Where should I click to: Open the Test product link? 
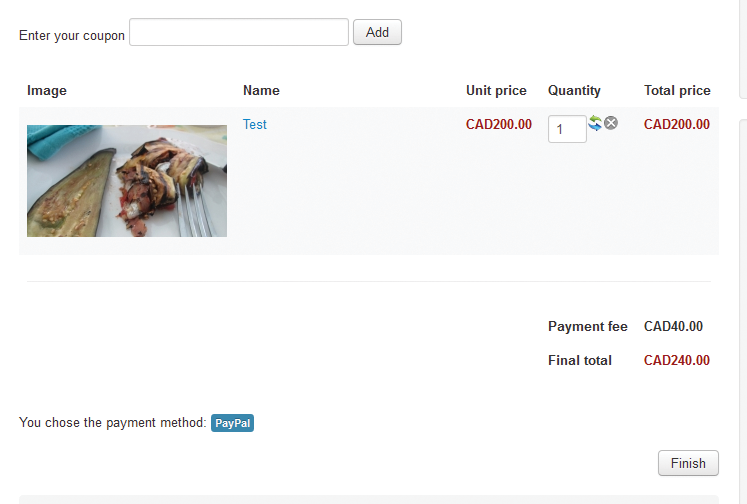255,124
